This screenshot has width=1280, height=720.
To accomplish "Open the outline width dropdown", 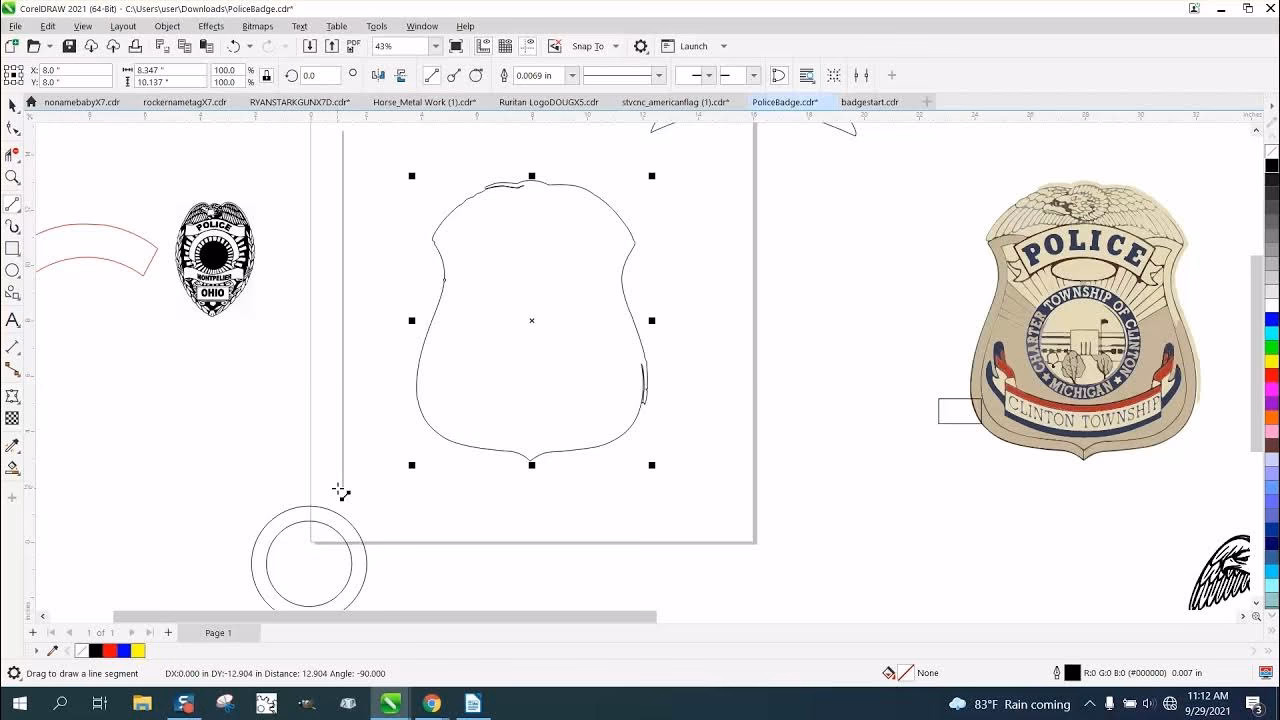I will click(x=573, y=75).
